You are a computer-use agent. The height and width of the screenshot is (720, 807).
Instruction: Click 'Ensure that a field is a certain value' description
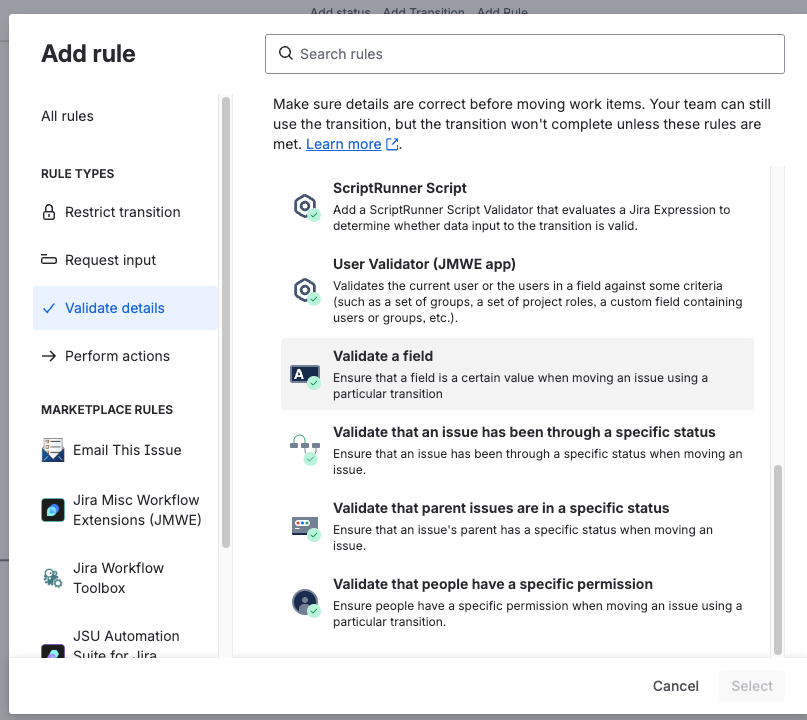click(x=520, y=385)
